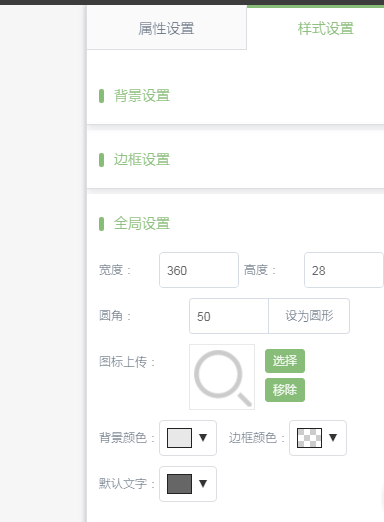Click the 圆角 input showing 50
Image resolution: width=384 pixels, height=522 pixels.
point(229,316)
